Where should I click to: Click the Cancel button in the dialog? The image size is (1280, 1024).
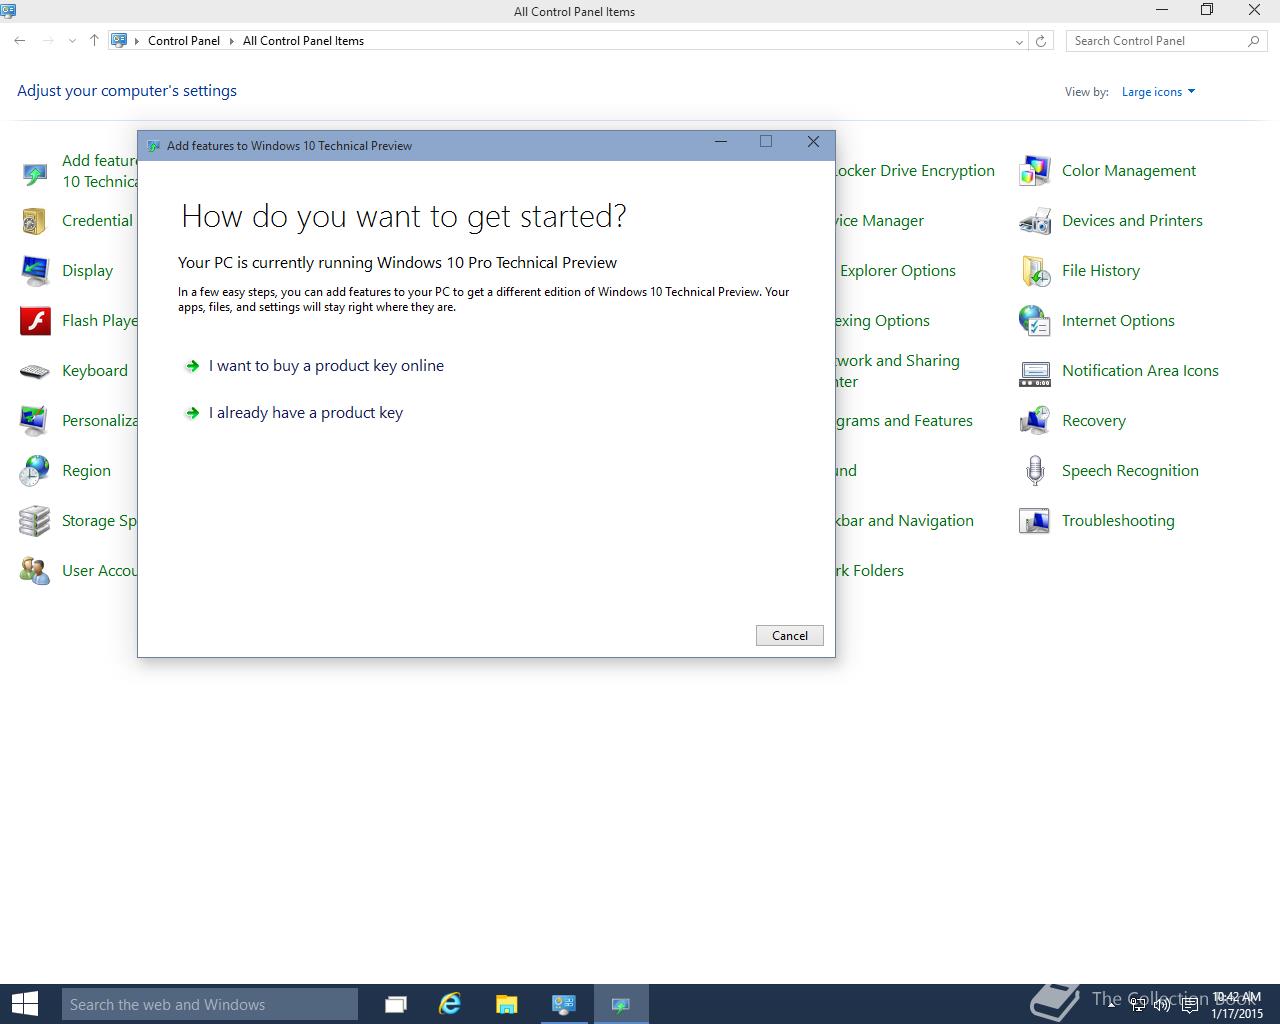pyautogui.click(x=790, y=636)
